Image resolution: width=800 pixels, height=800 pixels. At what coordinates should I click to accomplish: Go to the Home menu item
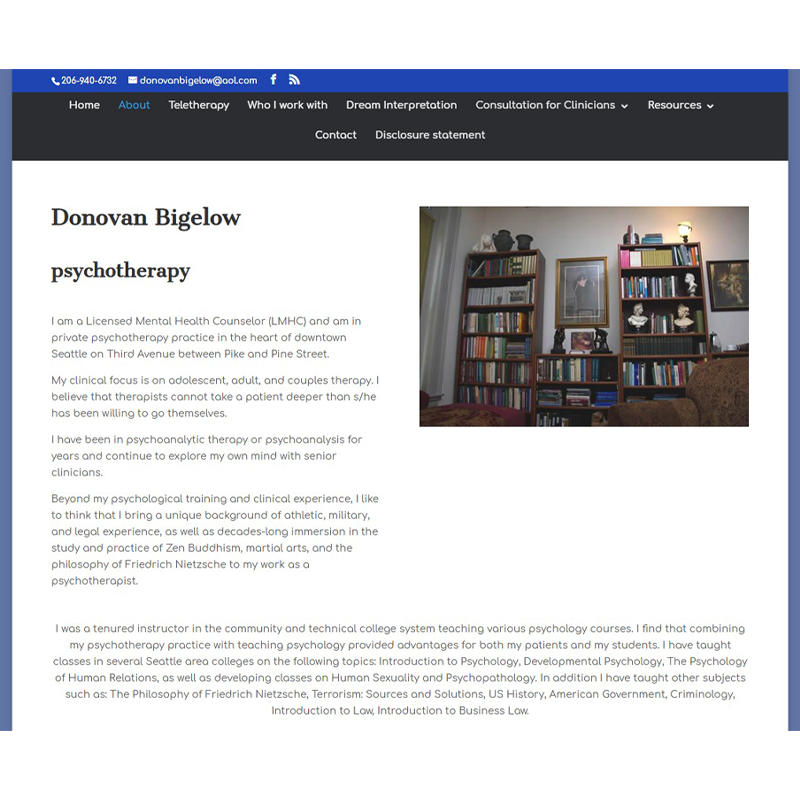click(x=84, y=105)
